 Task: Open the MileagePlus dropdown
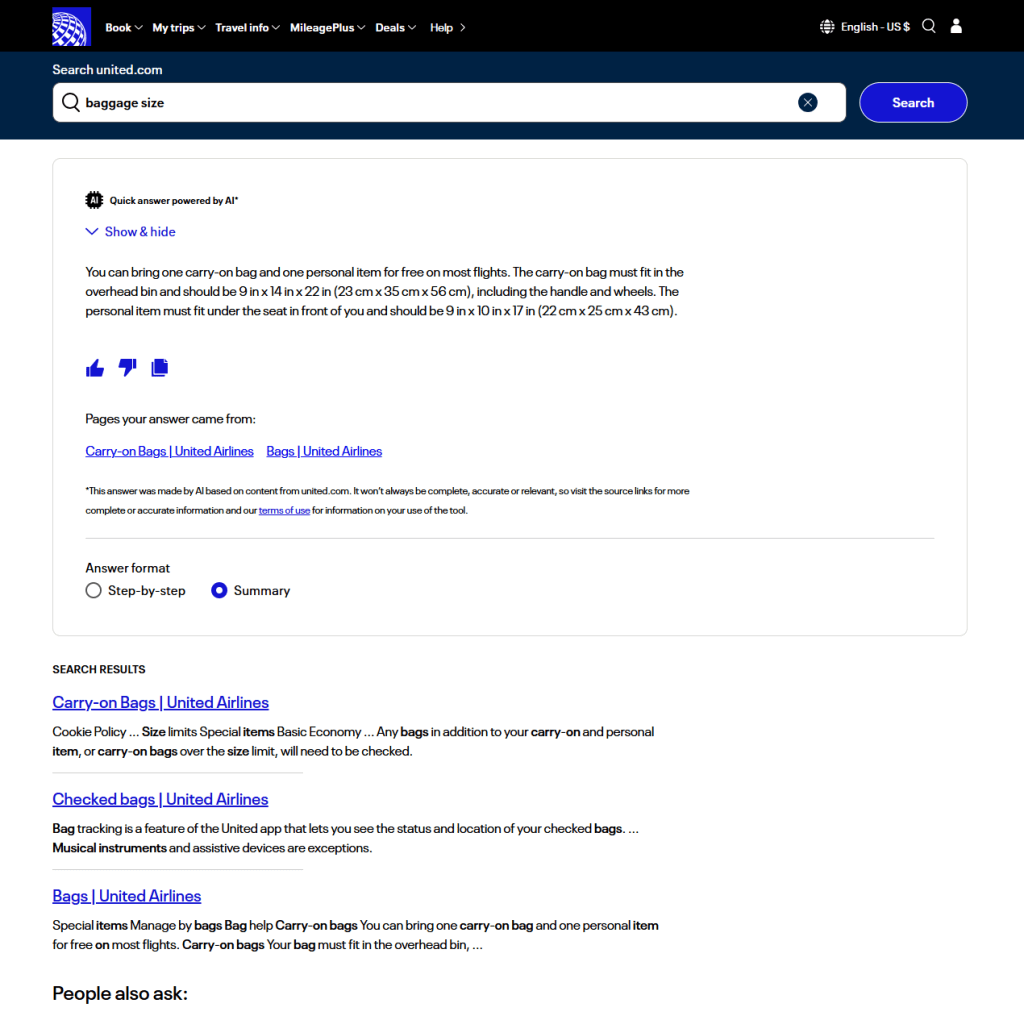tap(322, 27)
